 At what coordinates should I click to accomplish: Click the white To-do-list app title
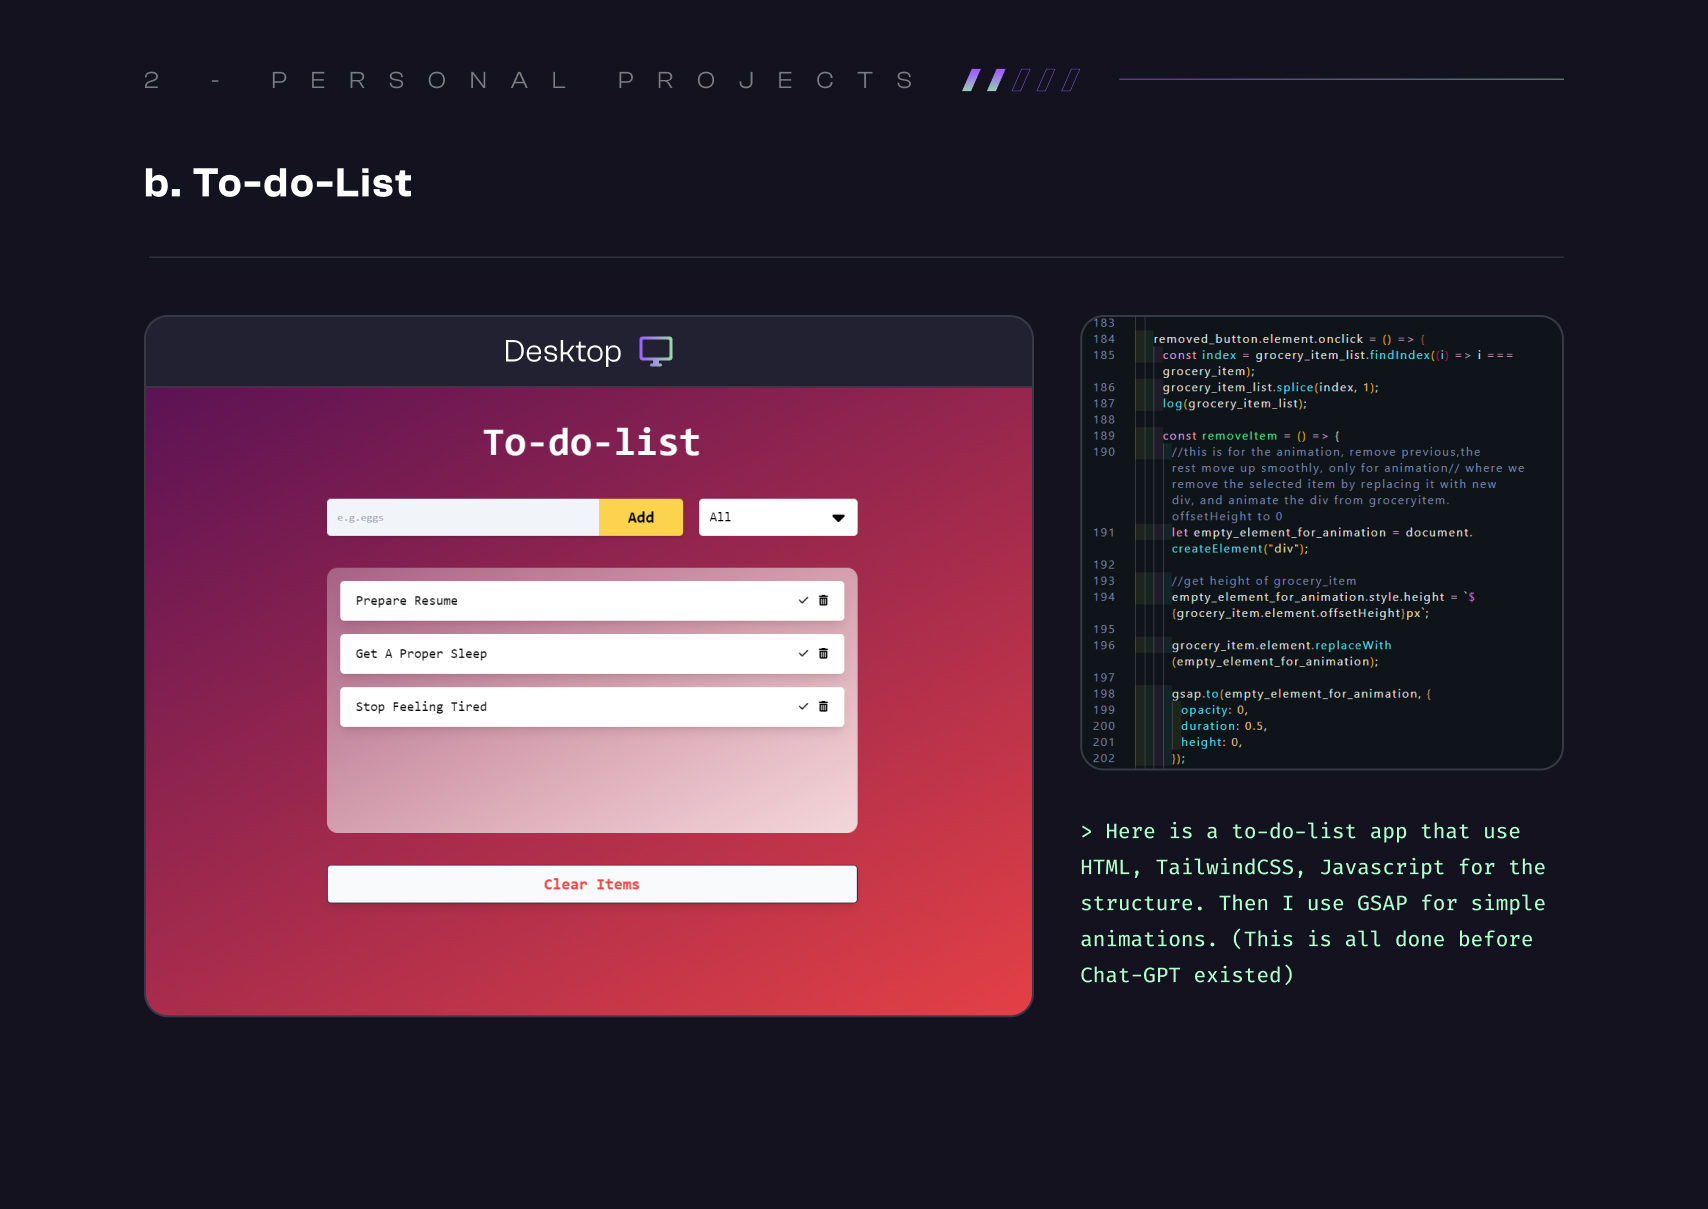(591, 442)
